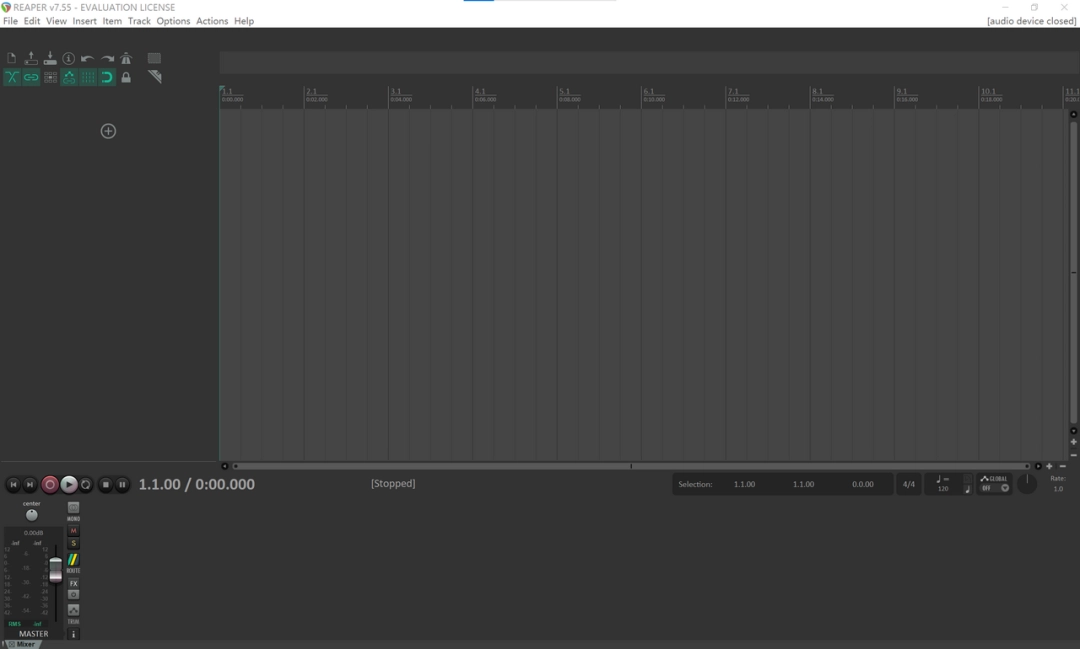The width and height of the screenshot is (1080, 649).
Task: Open master ROUTE routing panel
Action: click(73, 561)
